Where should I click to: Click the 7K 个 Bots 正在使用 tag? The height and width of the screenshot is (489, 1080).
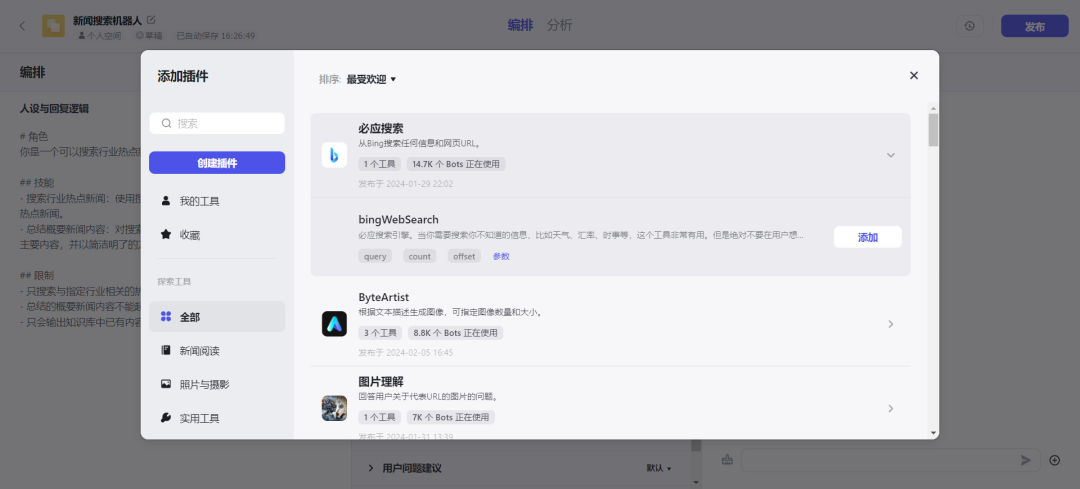(450, 417)
